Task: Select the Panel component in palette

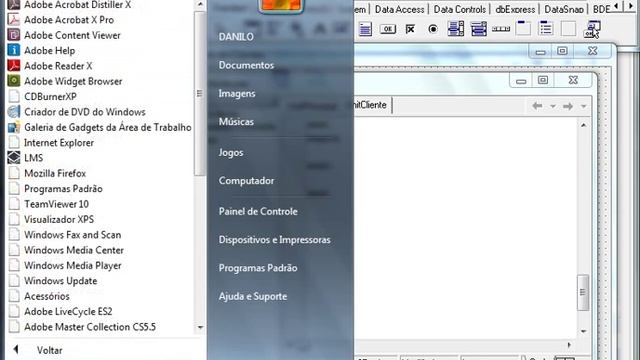Action: 569,29
